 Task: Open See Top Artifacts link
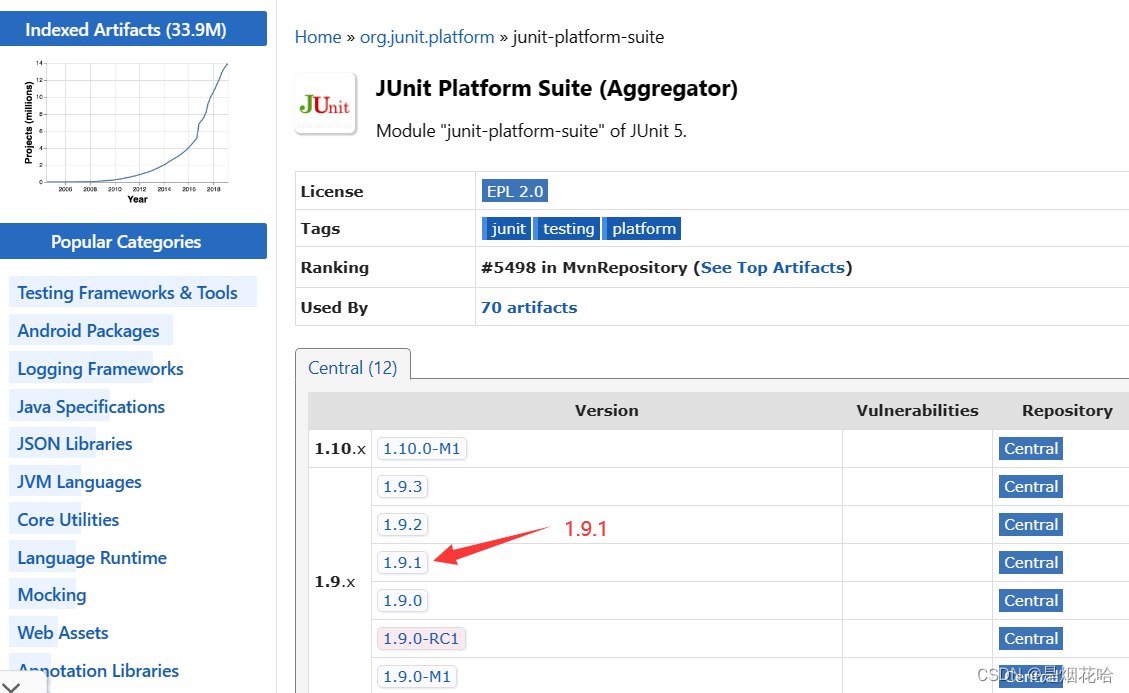(x=773, y=267)
